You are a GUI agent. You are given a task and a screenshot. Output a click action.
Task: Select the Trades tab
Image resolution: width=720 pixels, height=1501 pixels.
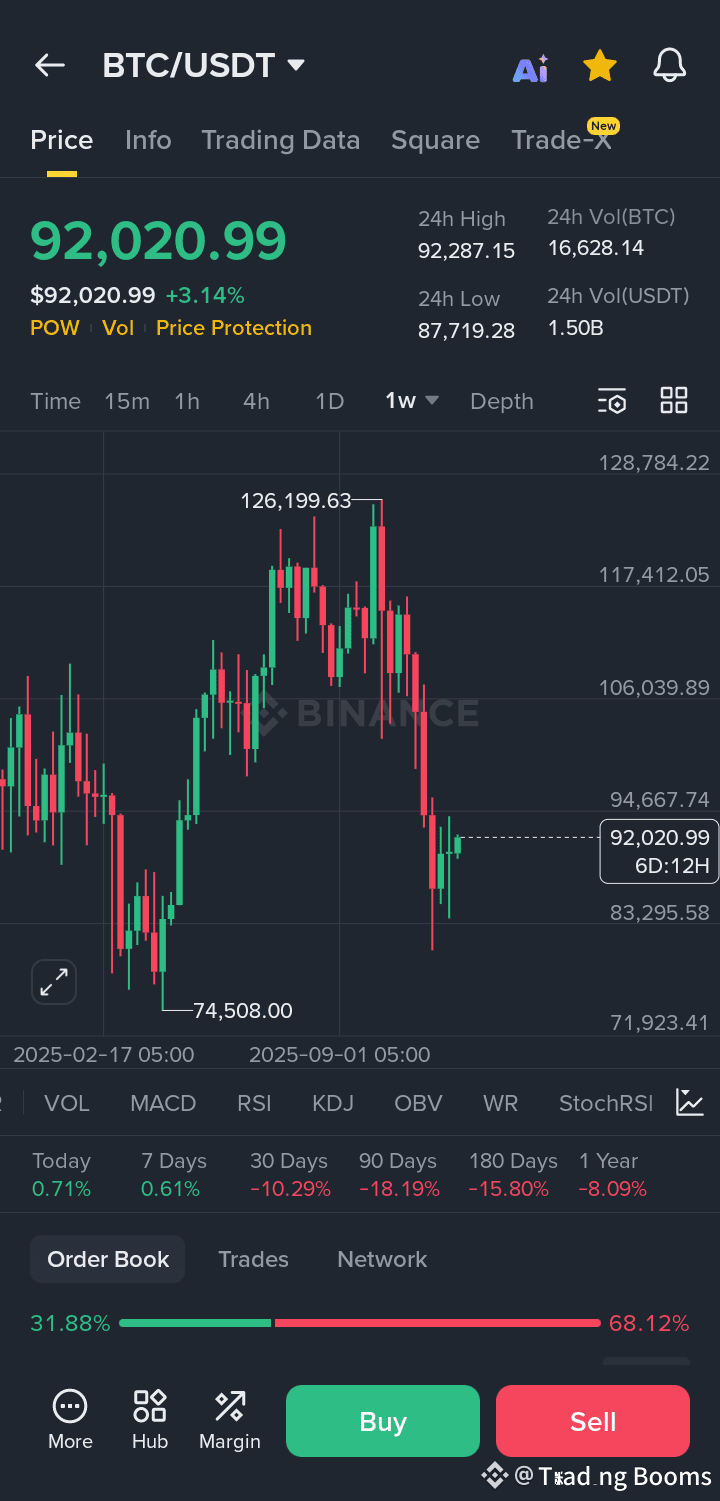(x=253, y=1259)
